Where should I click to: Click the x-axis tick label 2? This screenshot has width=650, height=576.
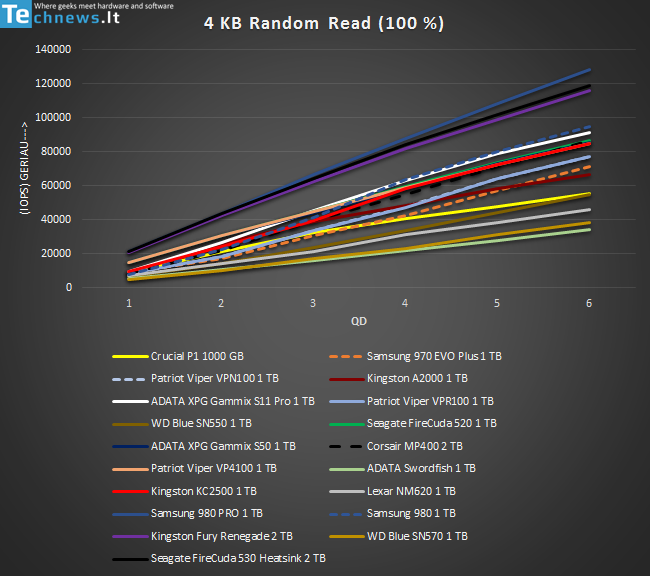(221, 304)
